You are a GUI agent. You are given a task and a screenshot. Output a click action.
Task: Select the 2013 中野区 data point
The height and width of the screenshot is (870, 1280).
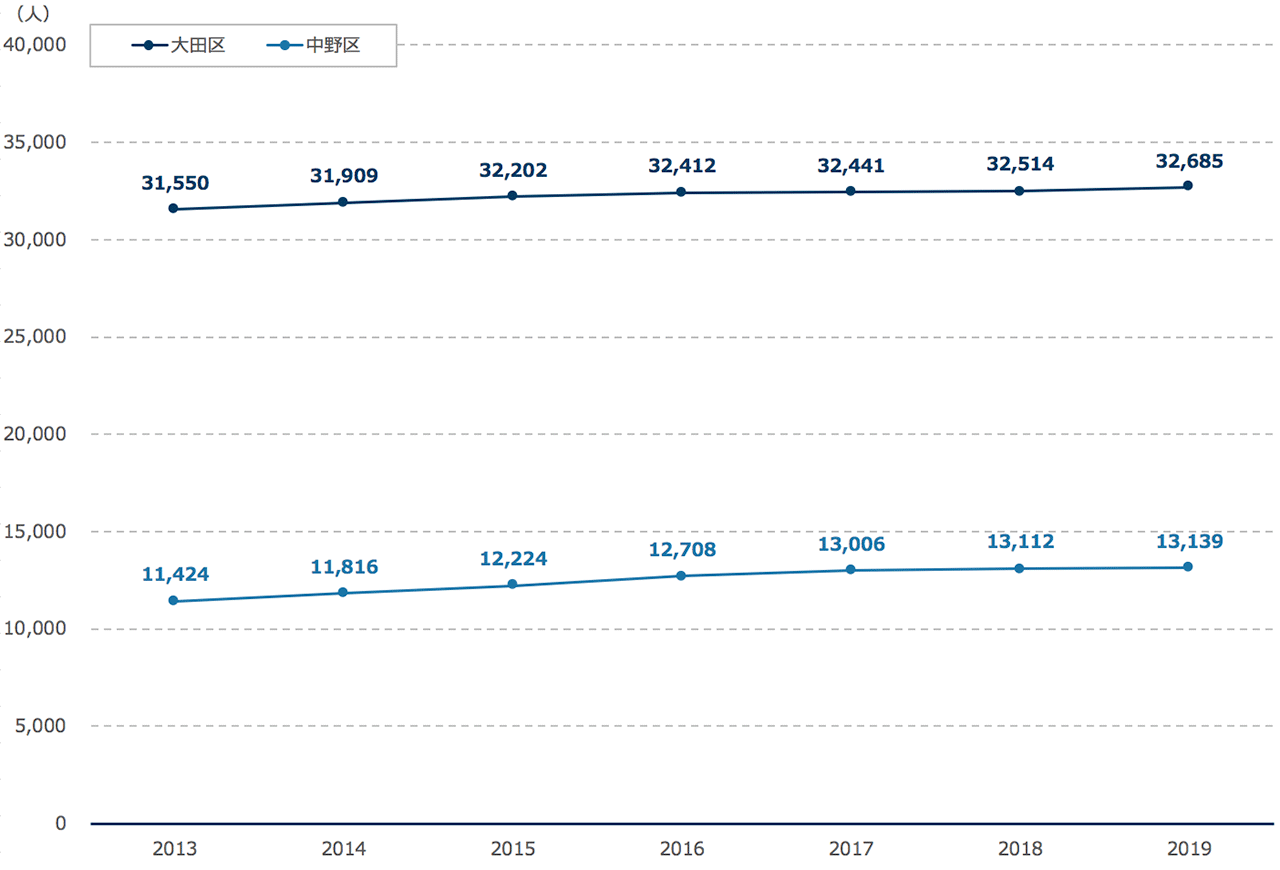click(173, 601)
